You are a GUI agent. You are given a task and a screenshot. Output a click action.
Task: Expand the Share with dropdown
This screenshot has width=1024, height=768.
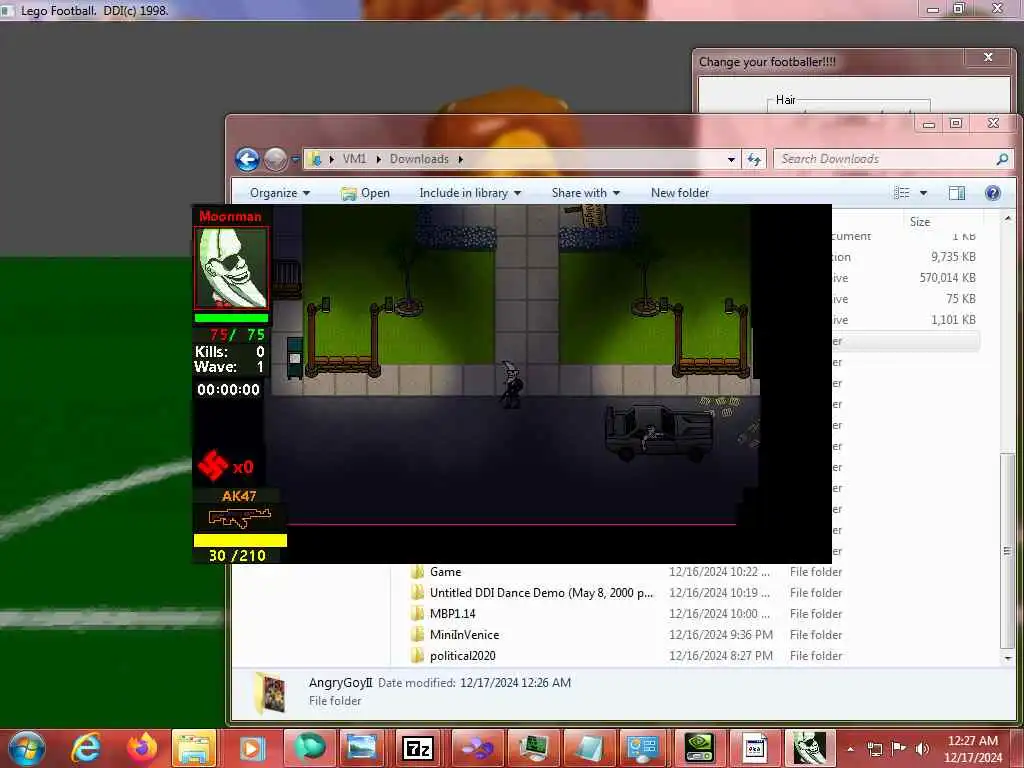point(585,193)
